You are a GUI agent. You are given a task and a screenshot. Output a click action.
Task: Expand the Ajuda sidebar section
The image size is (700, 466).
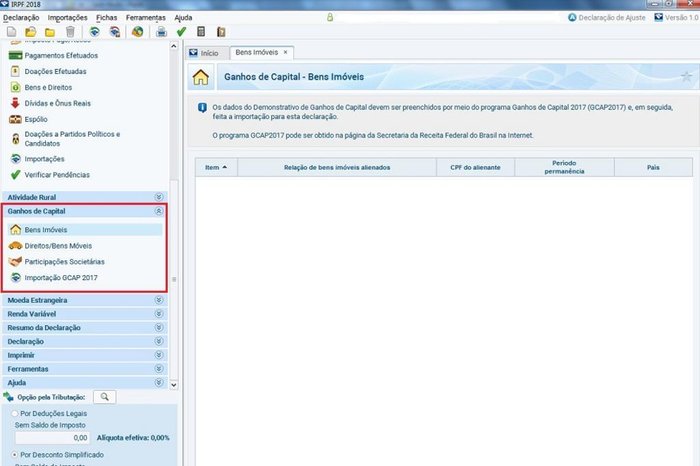(x=158, y=383)
